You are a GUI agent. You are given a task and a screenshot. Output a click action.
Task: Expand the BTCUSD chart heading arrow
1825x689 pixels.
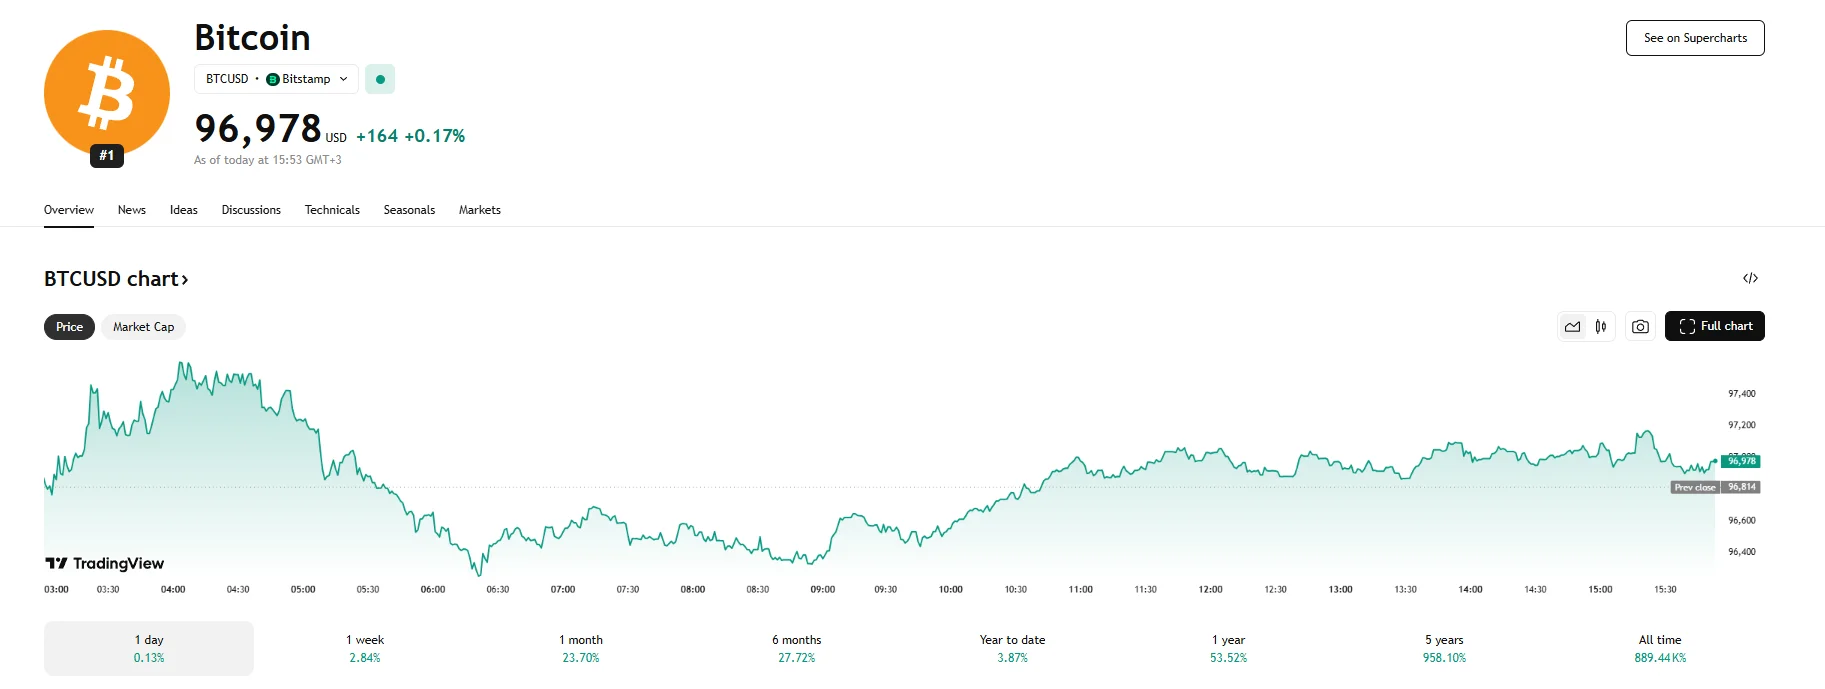(185, 280)
